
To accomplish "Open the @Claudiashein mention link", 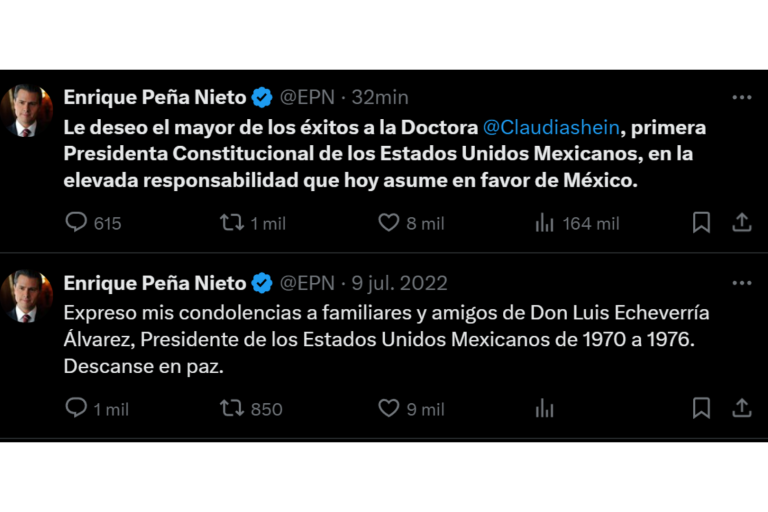I will (549, 128).
